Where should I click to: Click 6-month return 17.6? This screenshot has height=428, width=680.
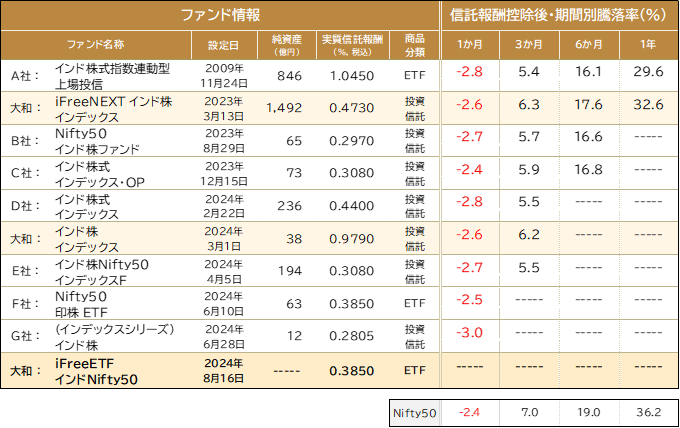pyautogui.click(x=588, y=105)
